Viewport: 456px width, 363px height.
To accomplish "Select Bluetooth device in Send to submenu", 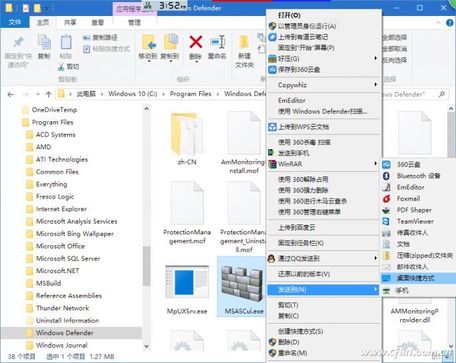I will click(x=418, y=176).
